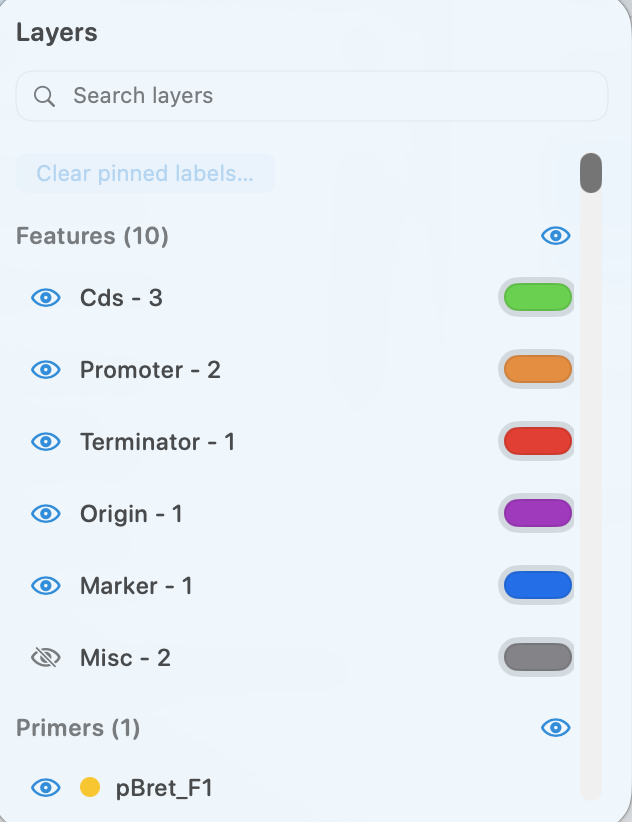This screenshot has height=822, width=632.
Task: Click the eye icon next to Primers header
Action: tap(555, 728)
